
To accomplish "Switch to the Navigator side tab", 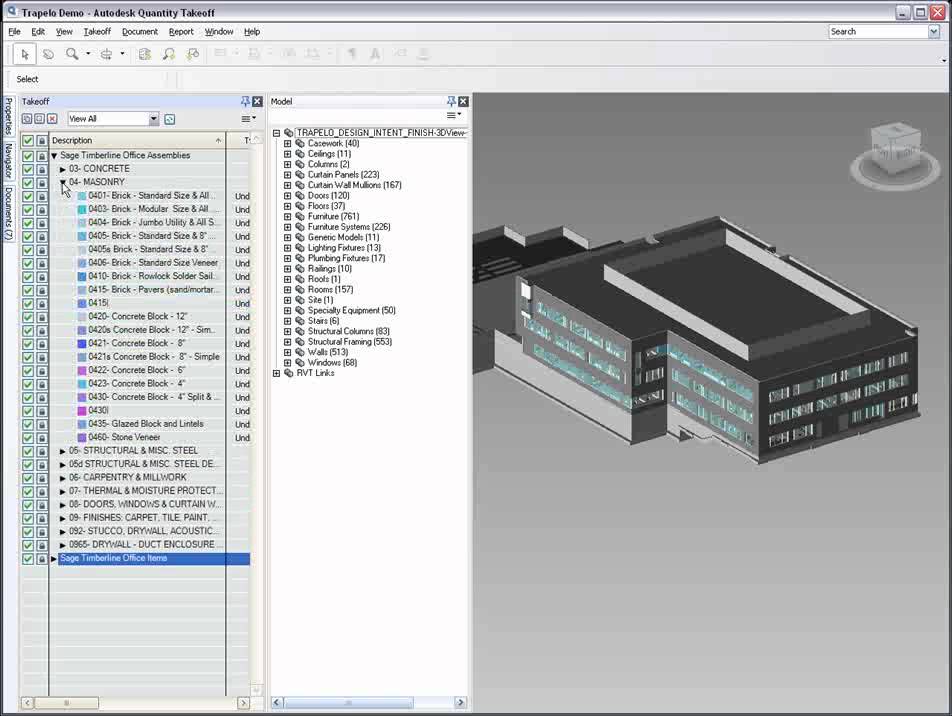I will [8, 160].
